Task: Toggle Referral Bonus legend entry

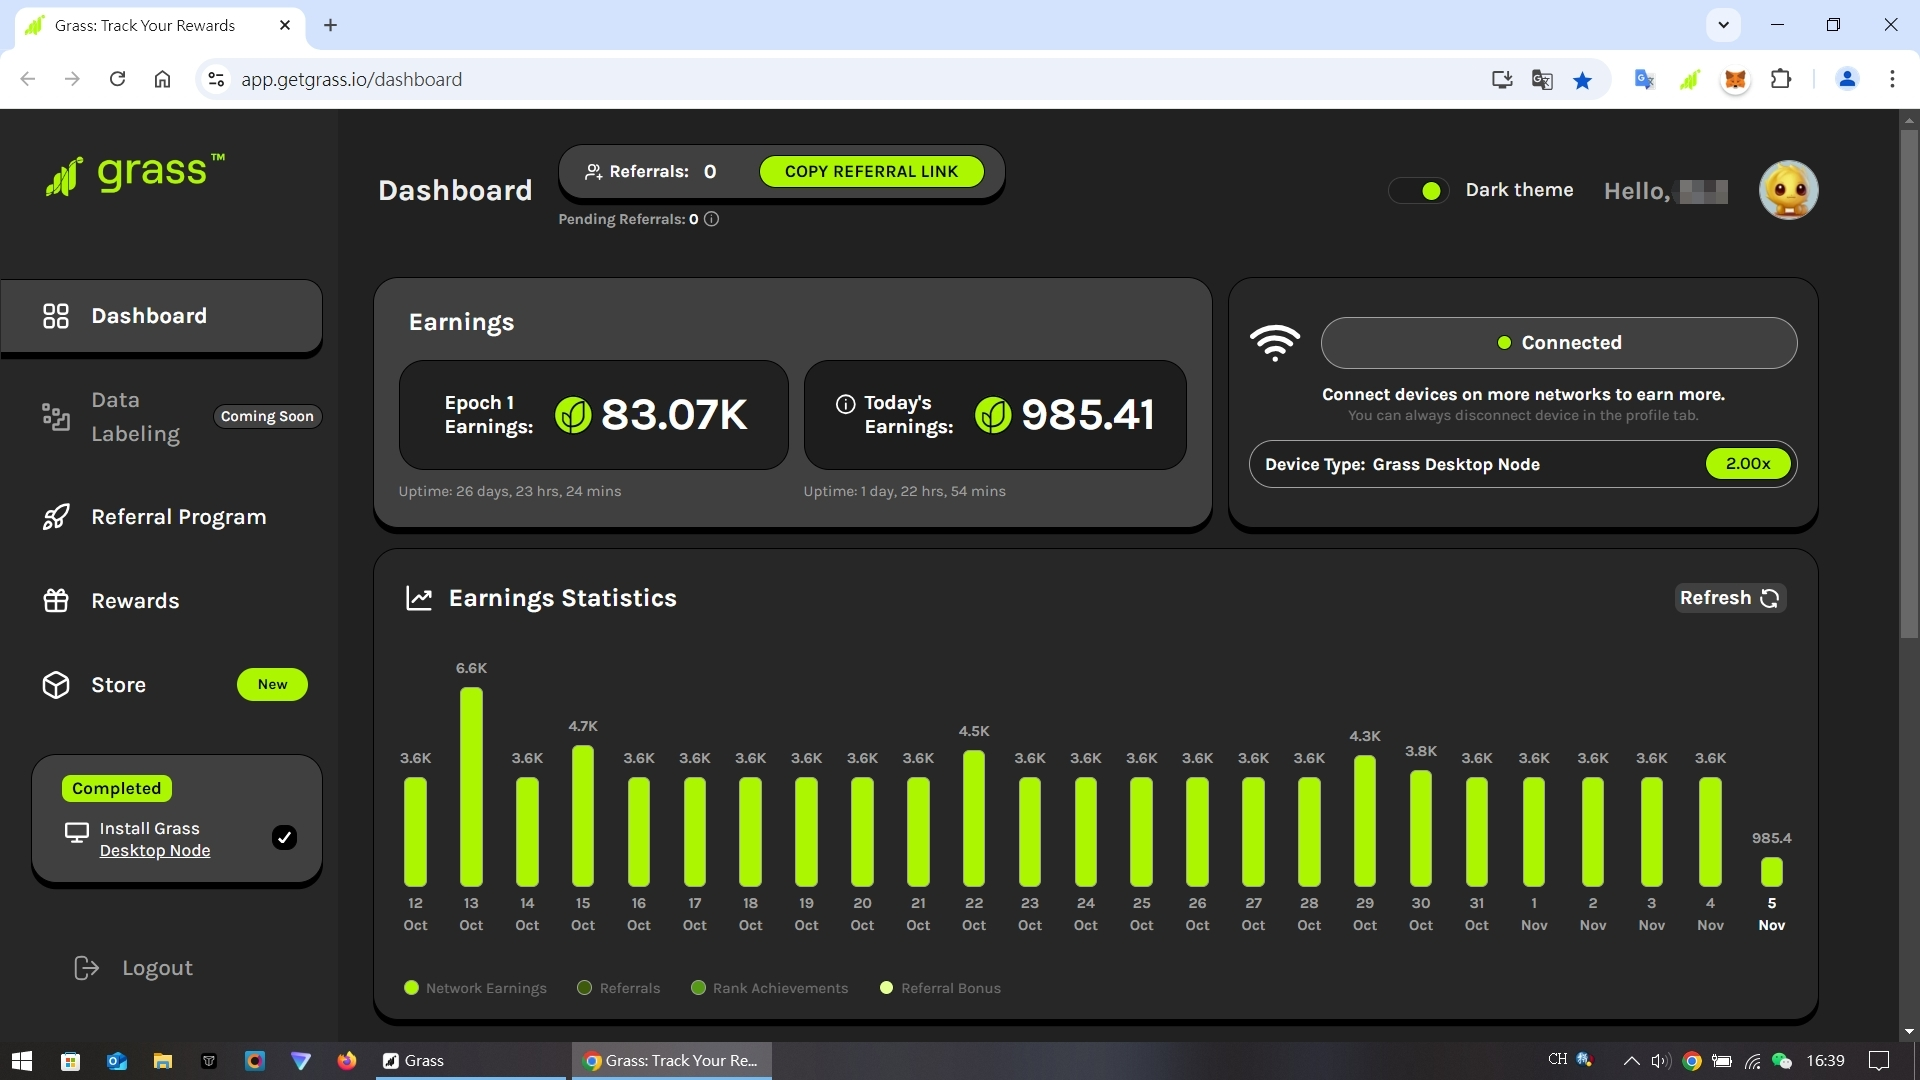Action: pyautogui.click(x=940, y=988)
